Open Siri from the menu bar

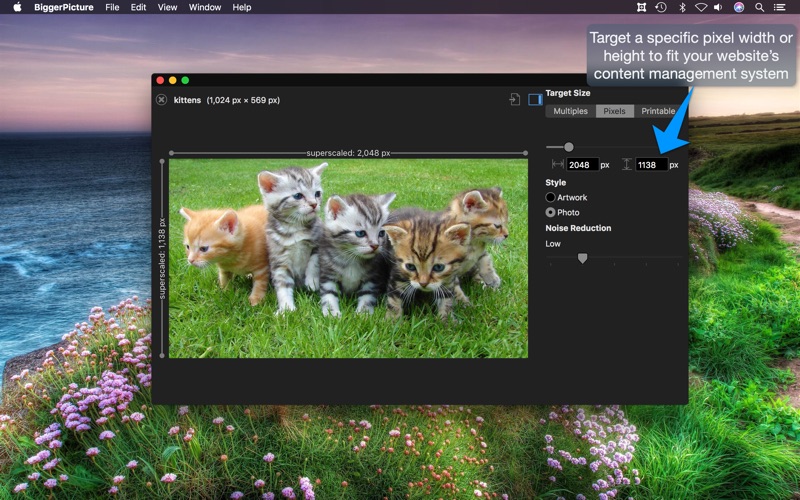click(x=739, y=7)
